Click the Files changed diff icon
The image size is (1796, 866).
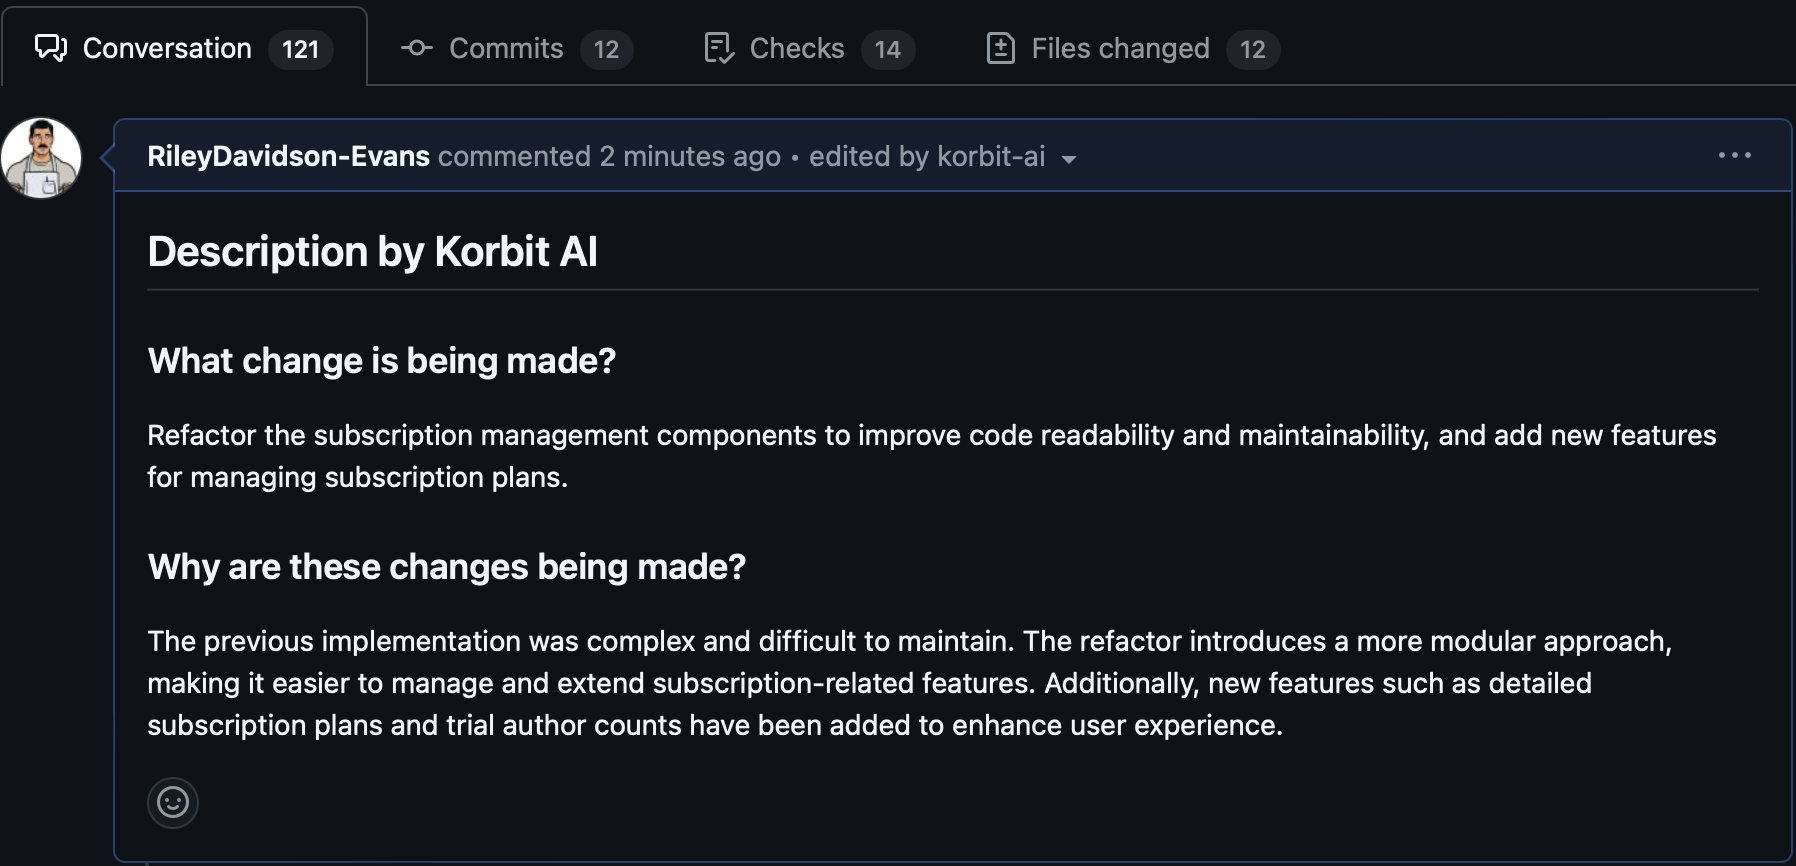point(1000,48)
